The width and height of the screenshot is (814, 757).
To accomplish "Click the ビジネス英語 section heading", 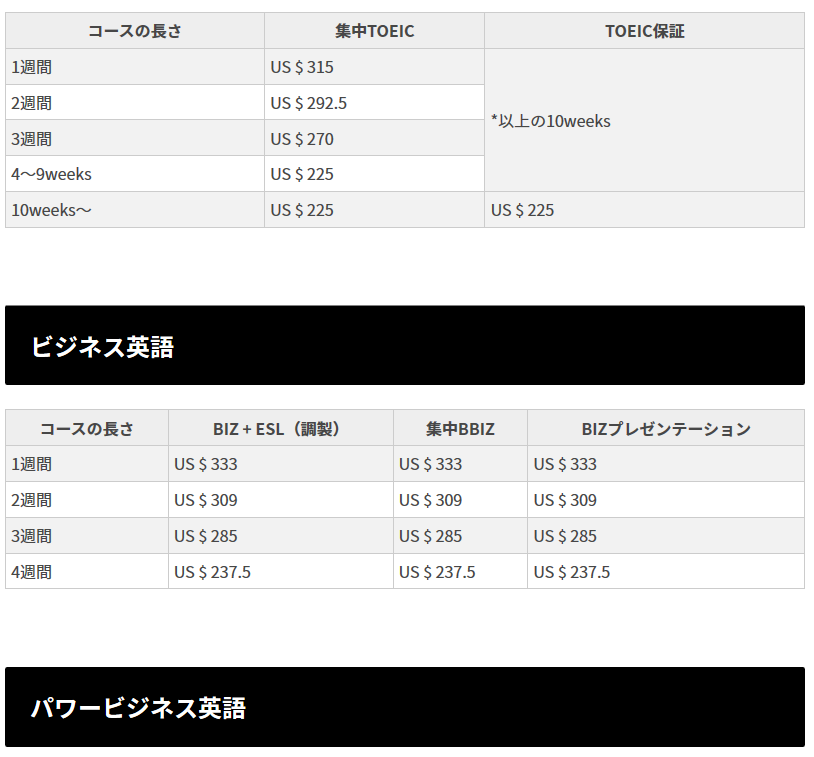I will (102, 347).
